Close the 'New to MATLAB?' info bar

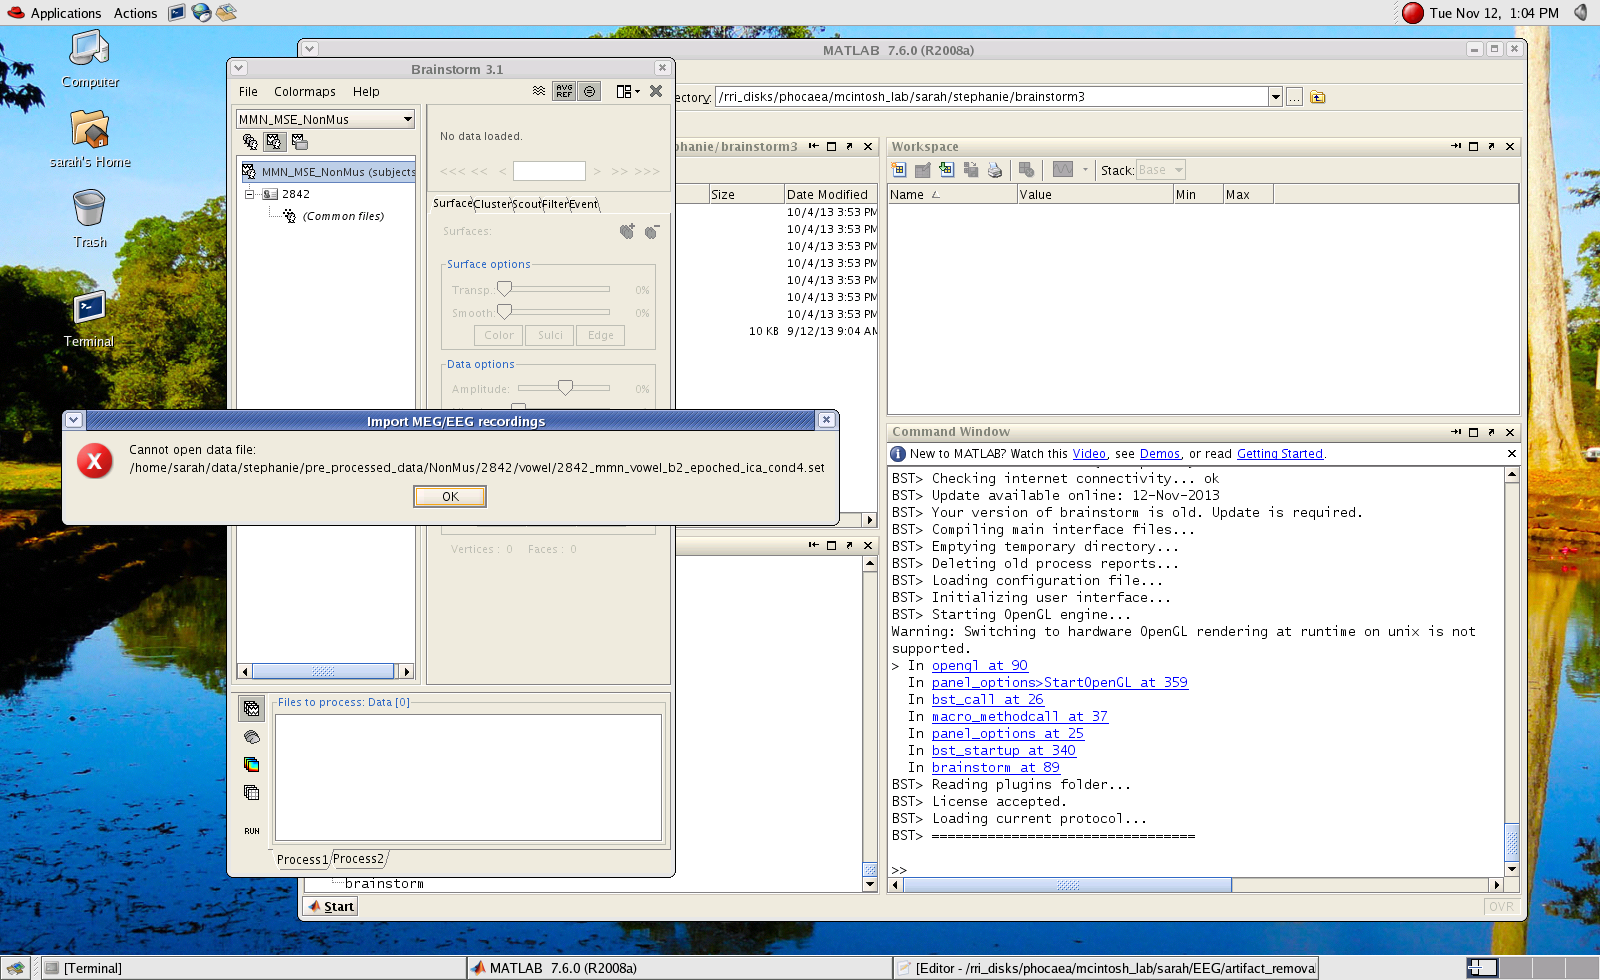click(x=1512, y=454)
